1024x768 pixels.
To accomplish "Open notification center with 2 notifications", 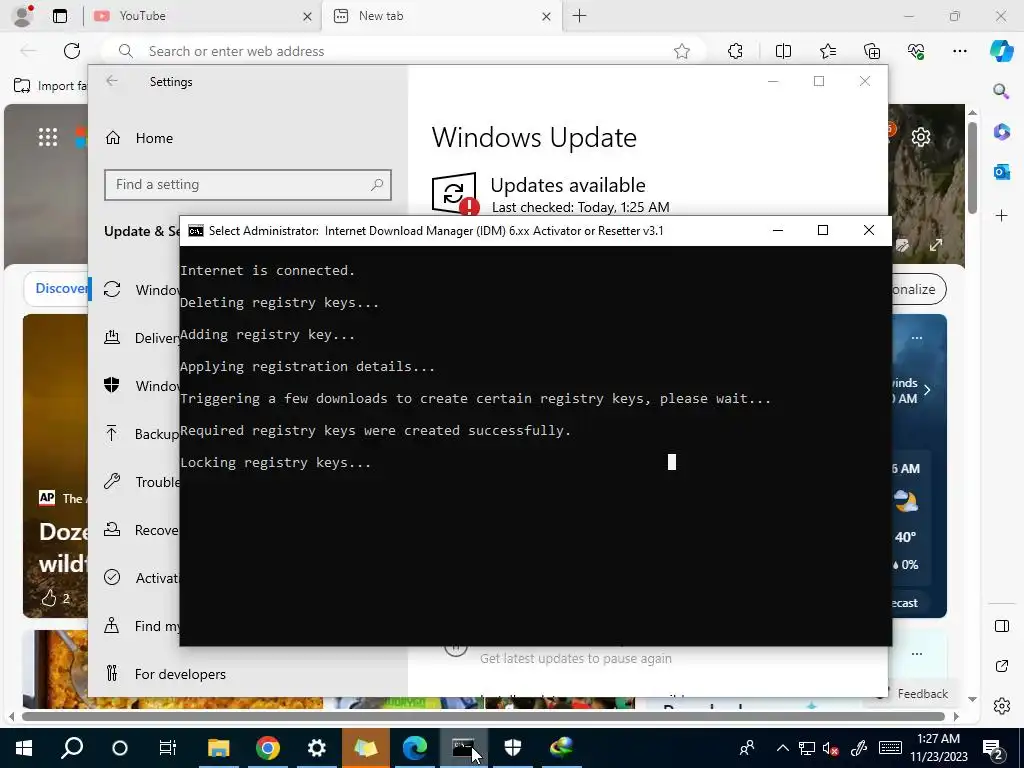I will click(993, 748).
